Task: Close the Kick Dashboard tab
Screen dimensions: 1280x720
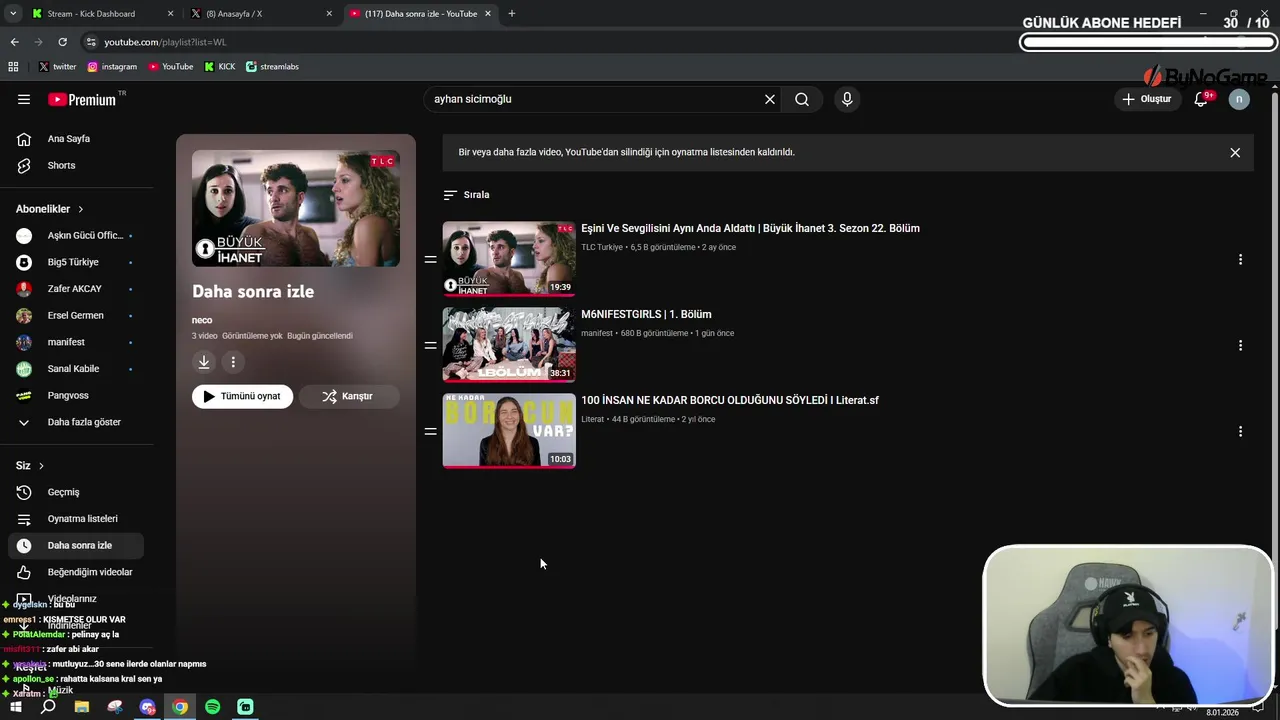Action: tap(170, 14)
